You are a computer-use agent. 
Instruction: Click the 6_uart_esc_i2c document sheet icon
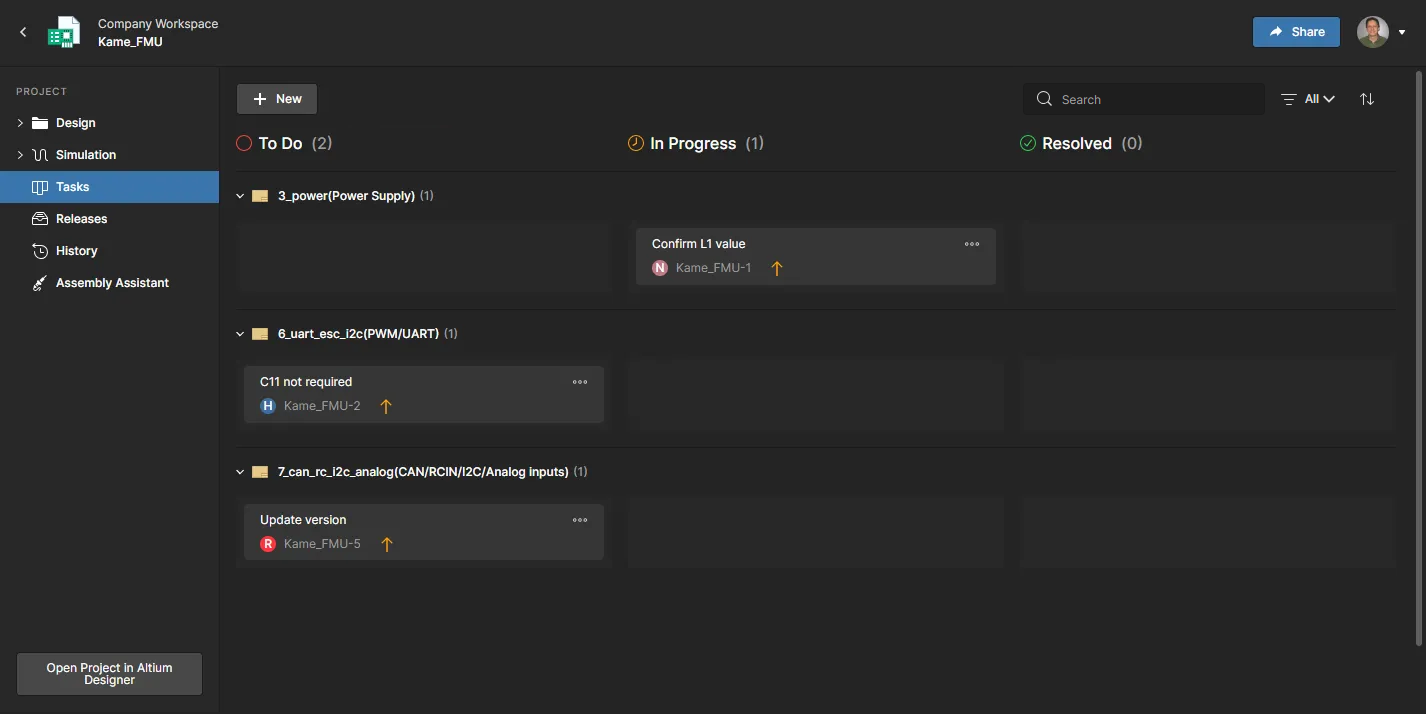pos(260,334)
